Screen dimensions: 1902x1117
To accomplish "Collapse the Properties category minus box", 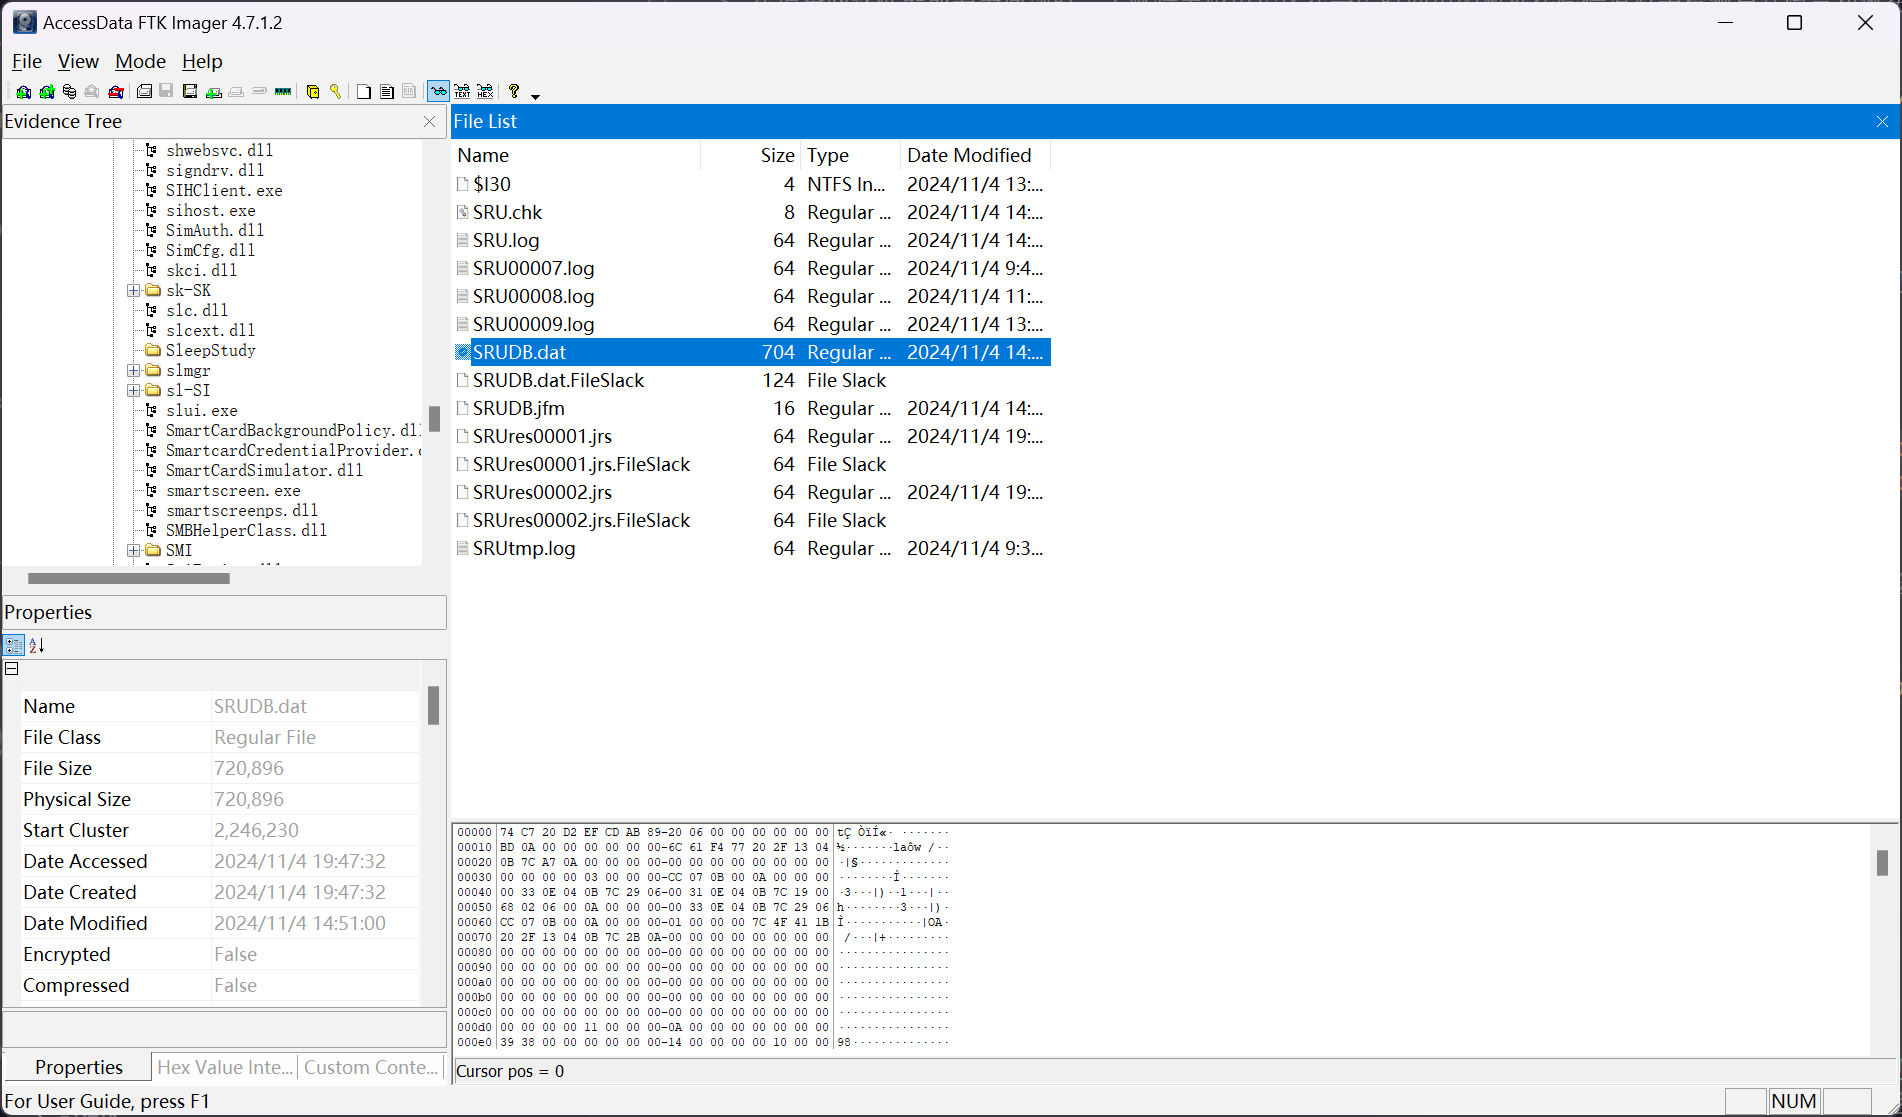I will [x=12, y=669].
